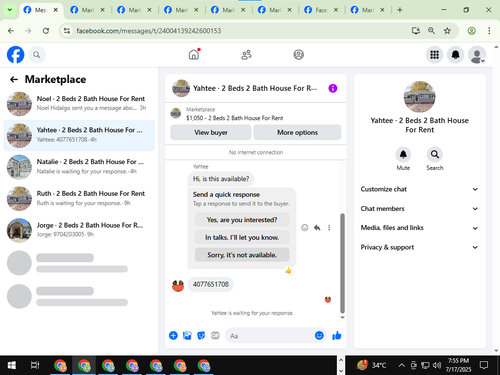Click the View buyer button
500x375 pixels.
tap(211, 133)
